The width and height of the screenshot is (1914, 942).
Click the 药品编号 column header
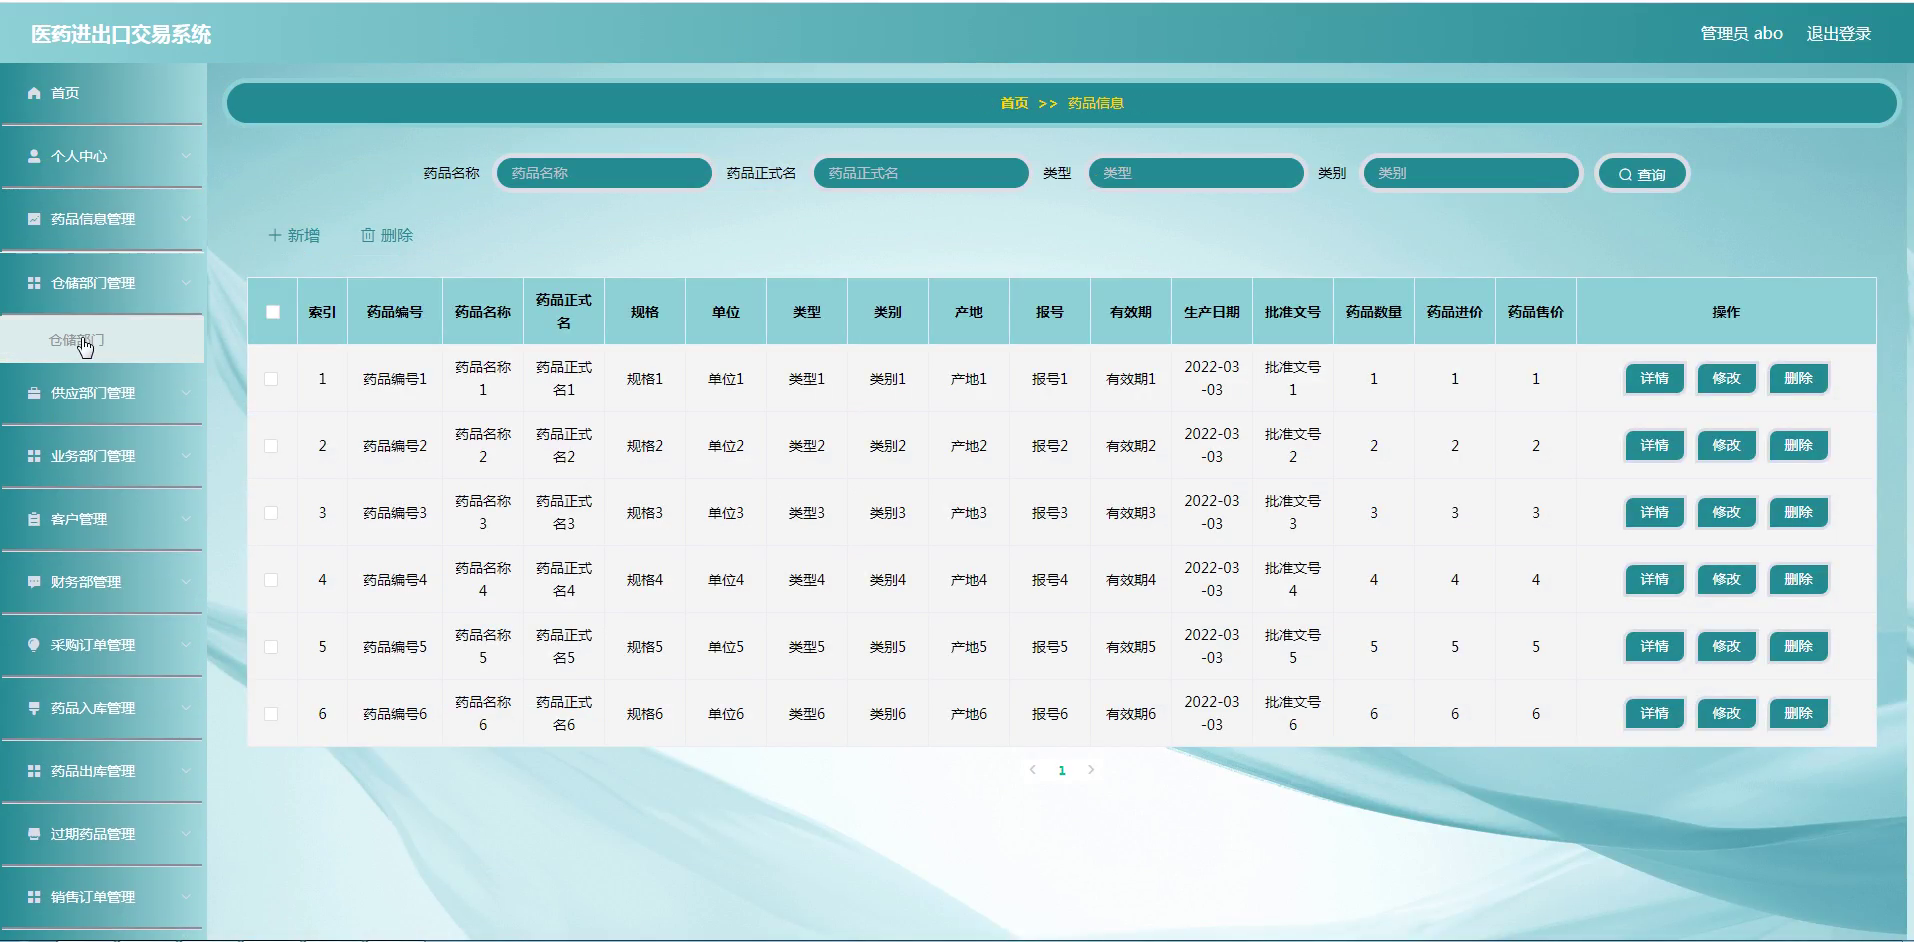pos(395,312)
